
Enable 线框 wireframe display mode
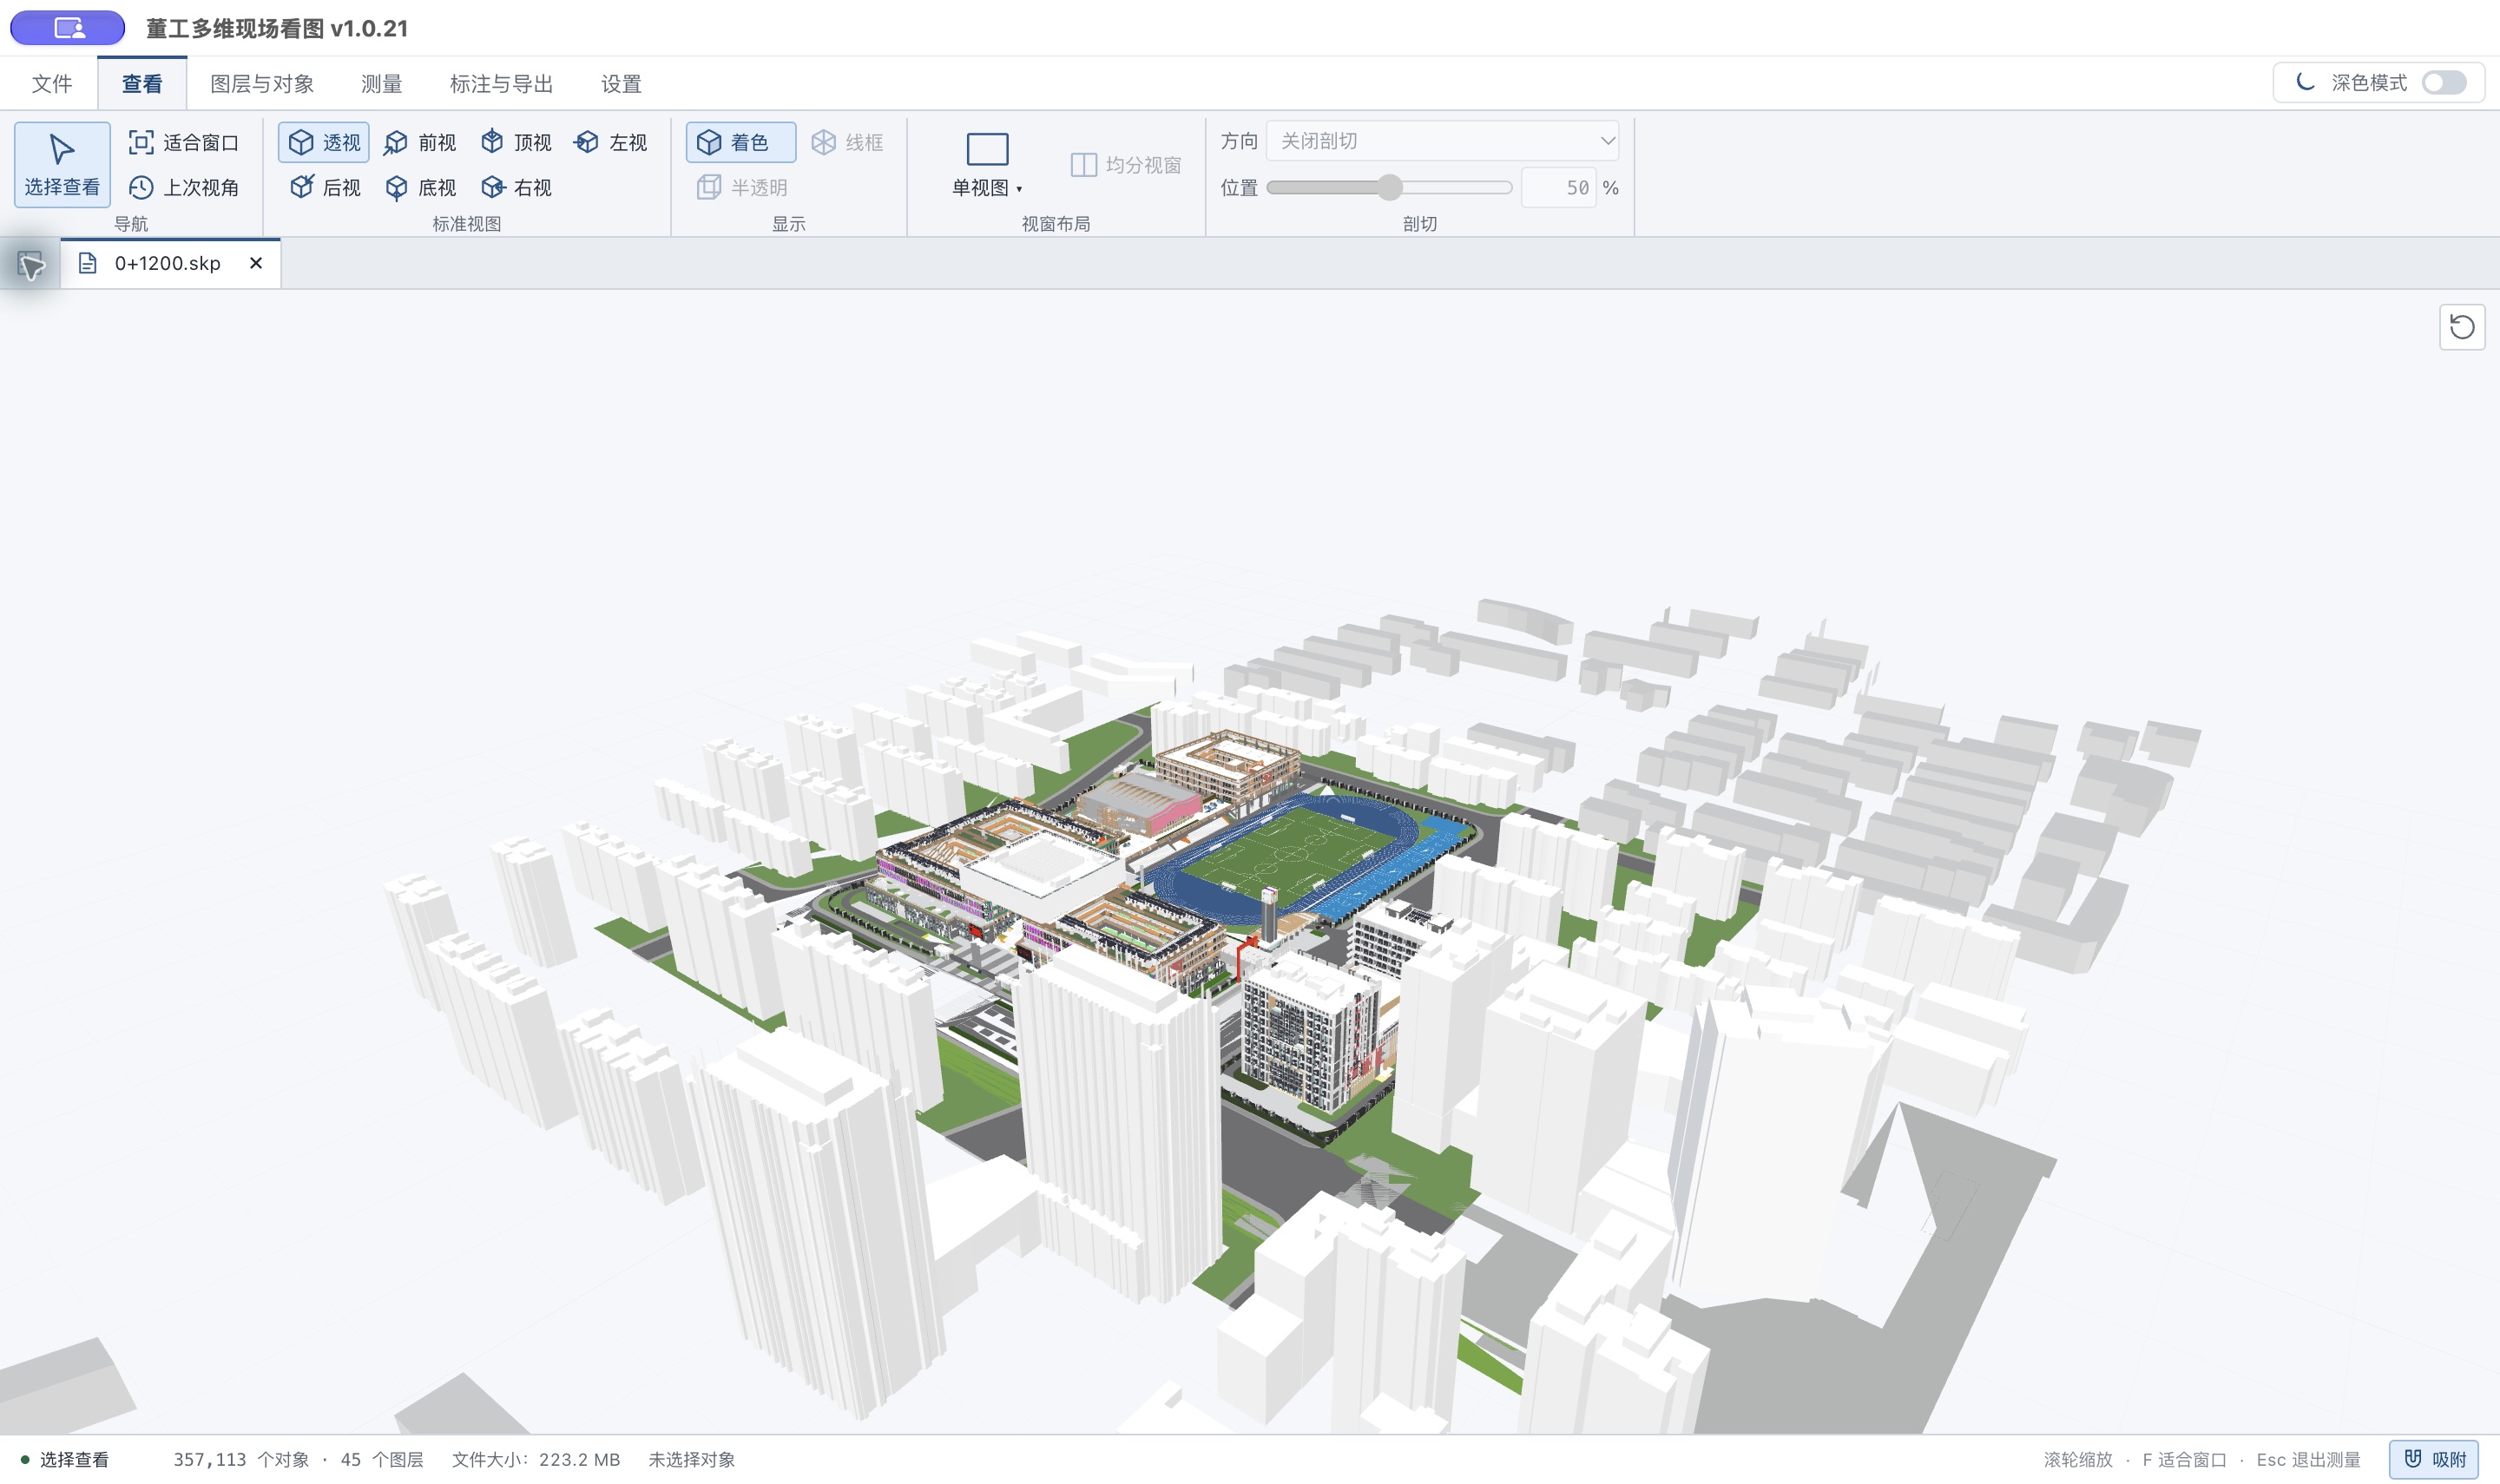coord(847,142)
